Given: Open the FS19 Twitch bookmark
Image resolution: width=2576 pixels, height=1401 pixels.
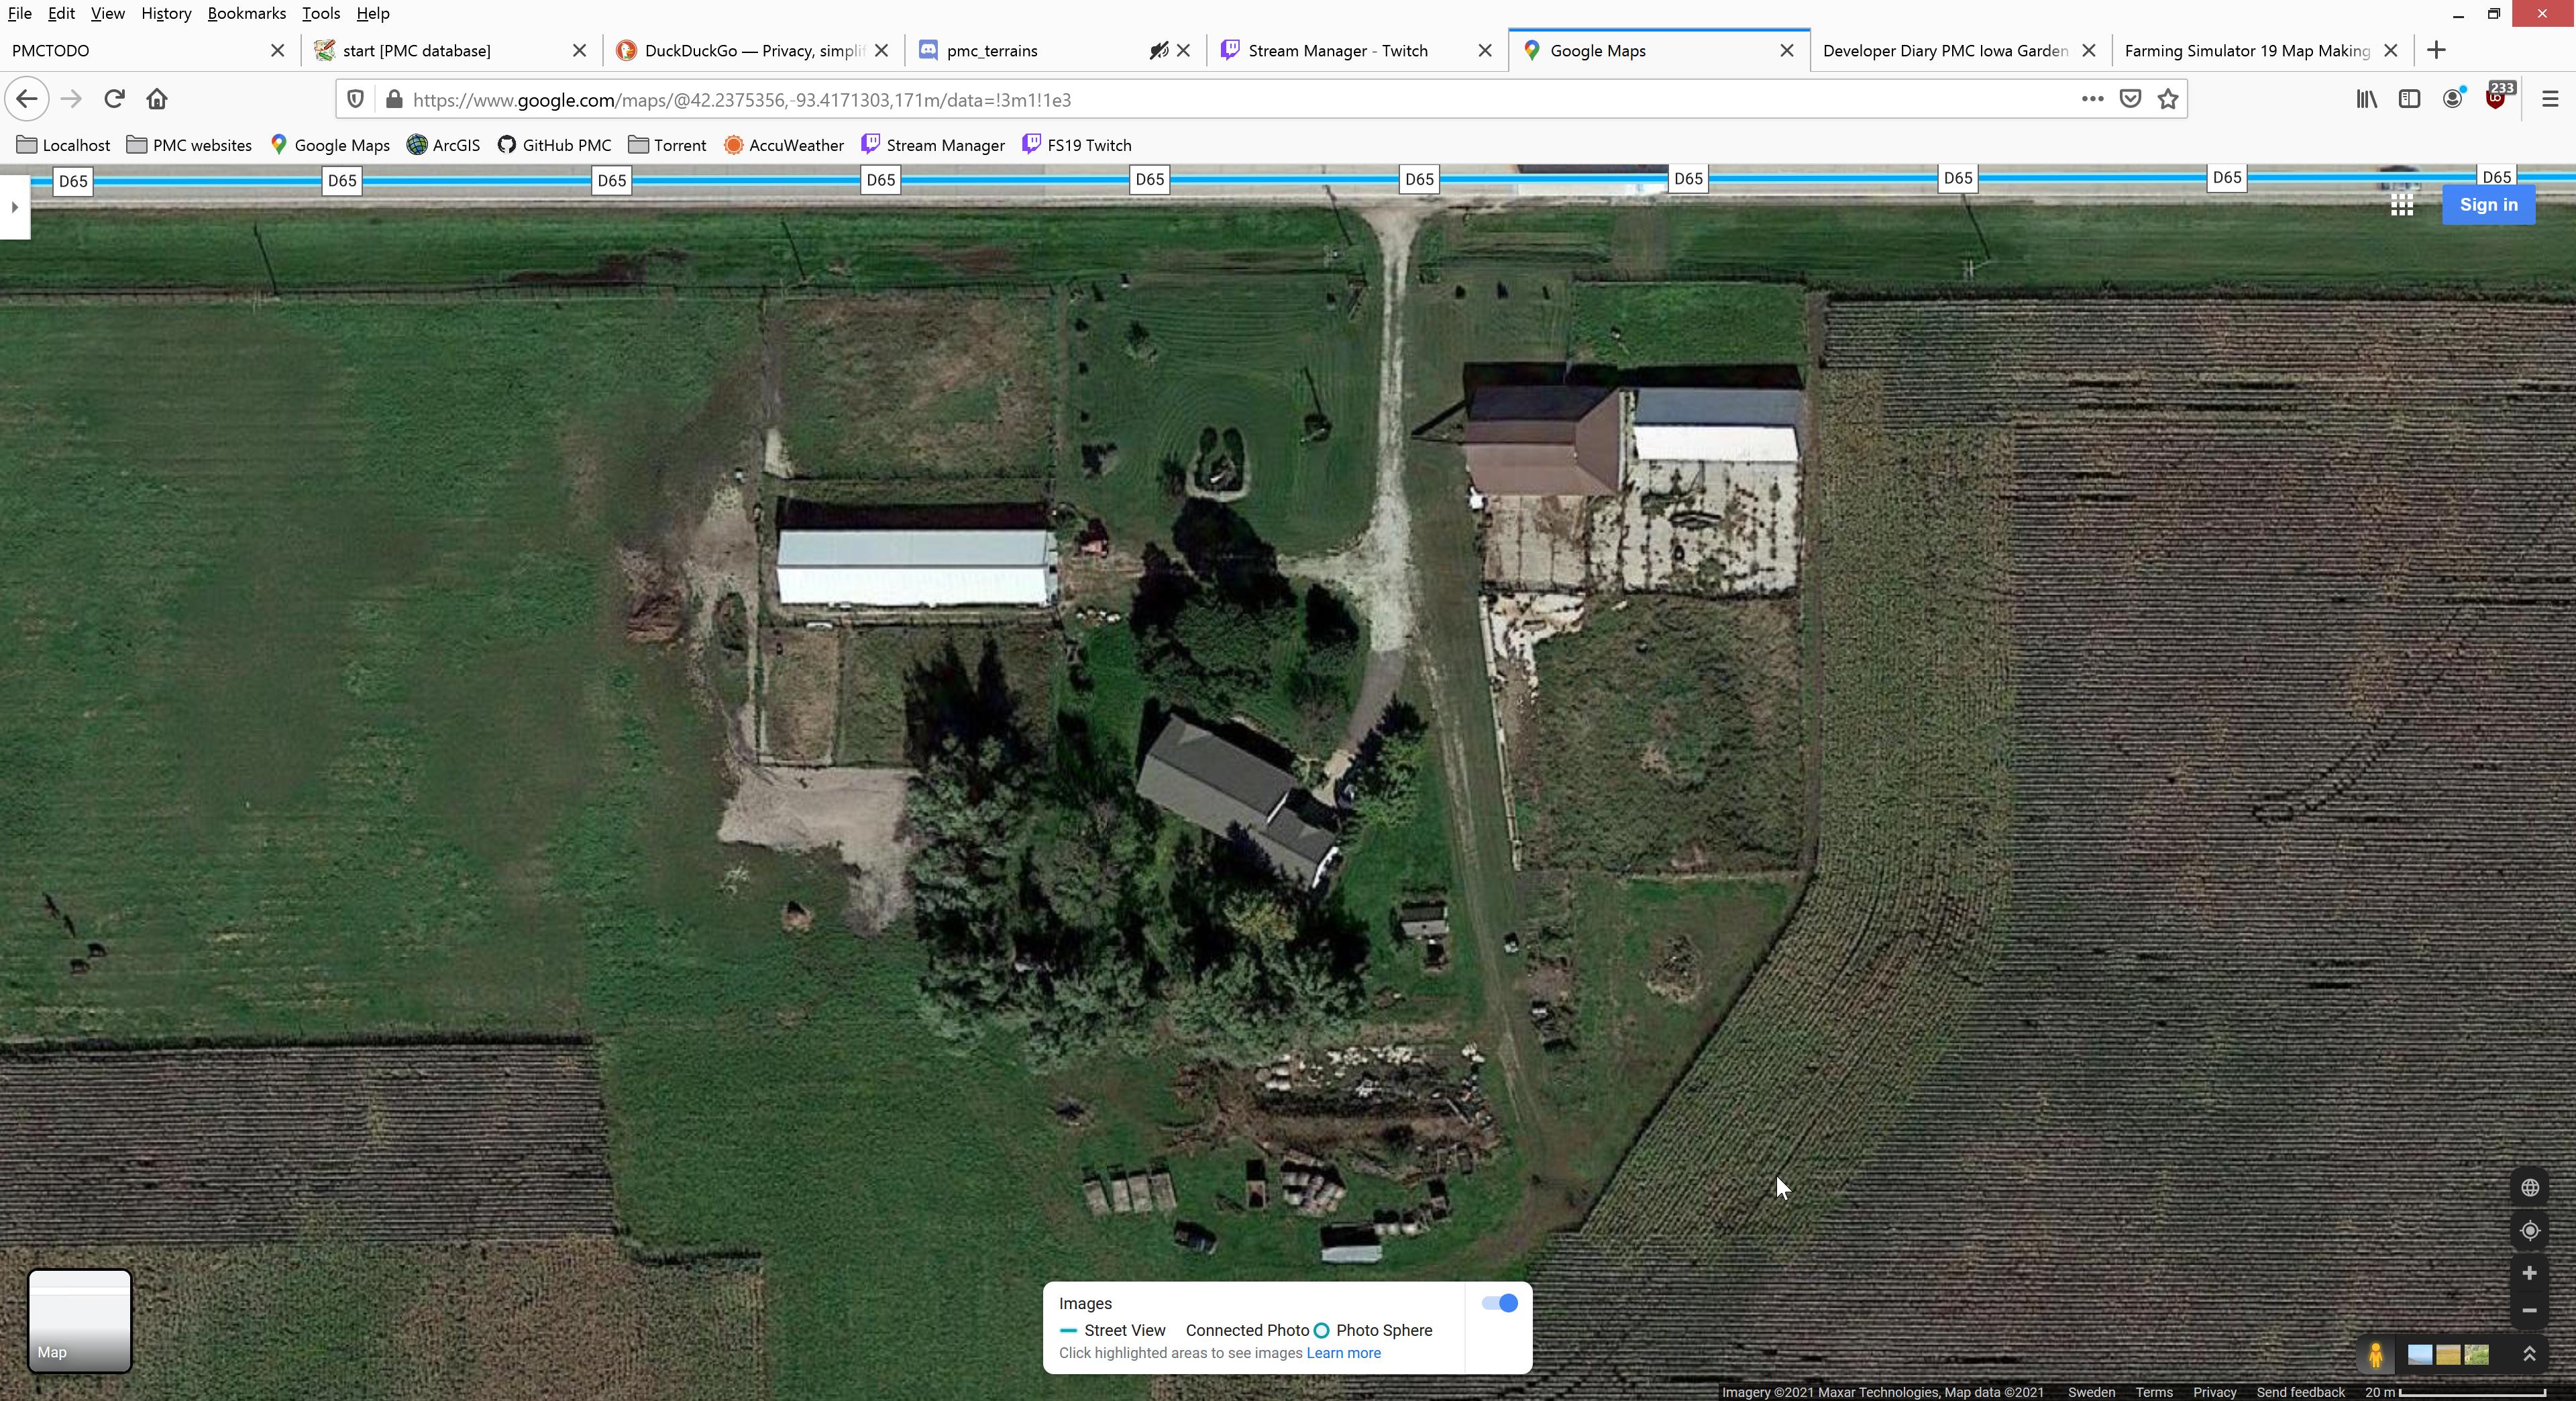Looking at the screenshot, I should [x=1076, y=145].
